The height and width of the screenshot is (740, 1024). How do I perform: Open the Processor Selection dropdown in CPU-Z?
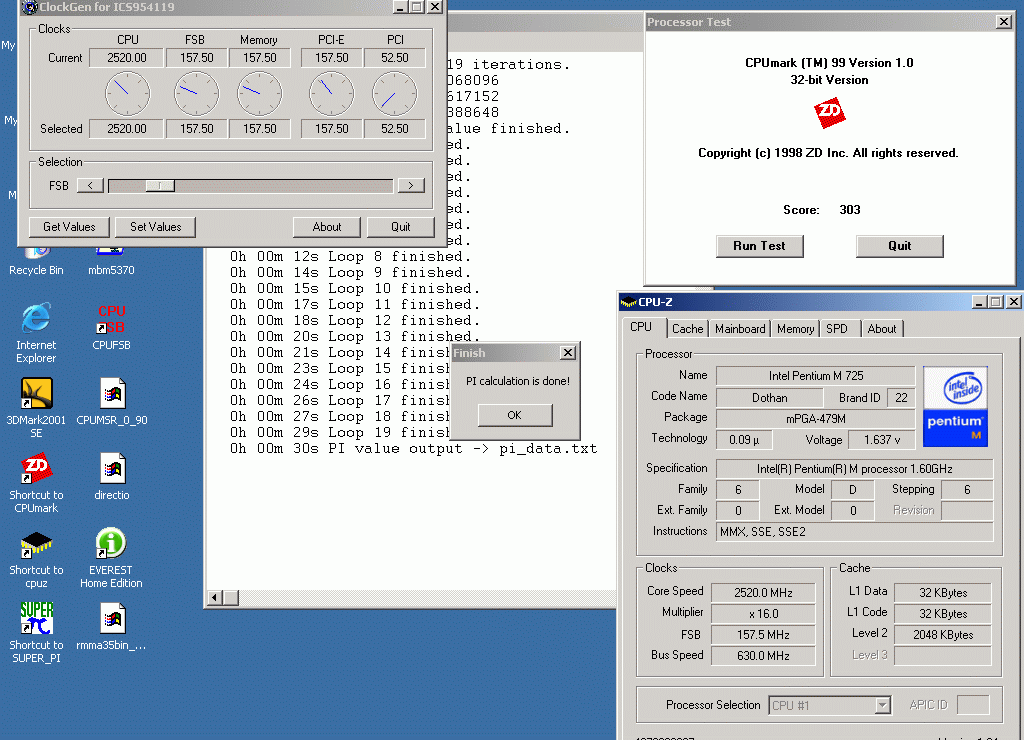pos(882,705)
